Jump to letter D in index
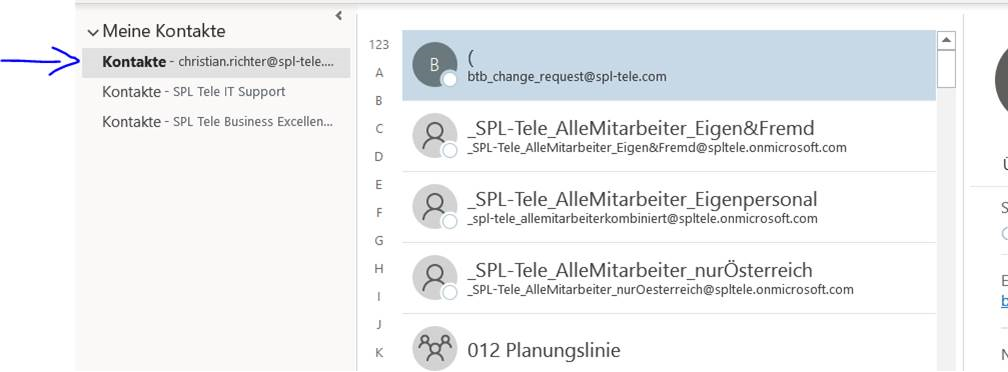Screen dimensions: 1008x372 tap(379, 157)
